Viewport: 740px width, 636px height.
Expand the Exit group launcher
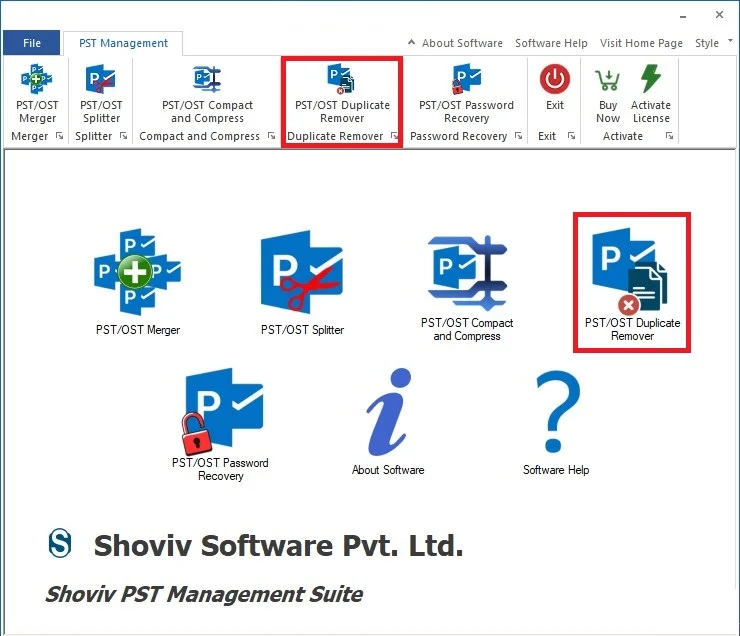572,136
